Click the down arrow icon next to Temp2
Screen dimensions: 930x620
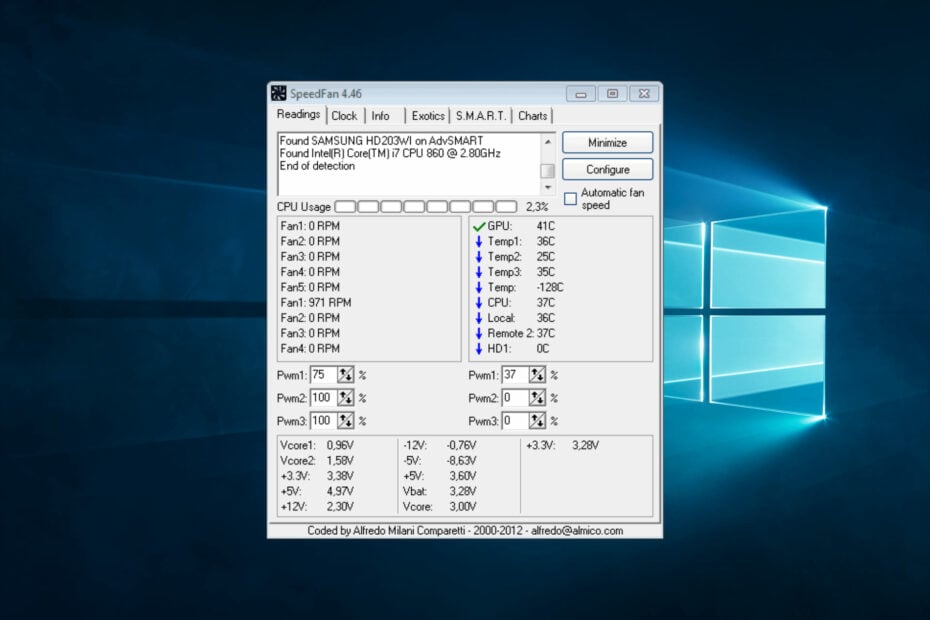click(x=479, y=256)
